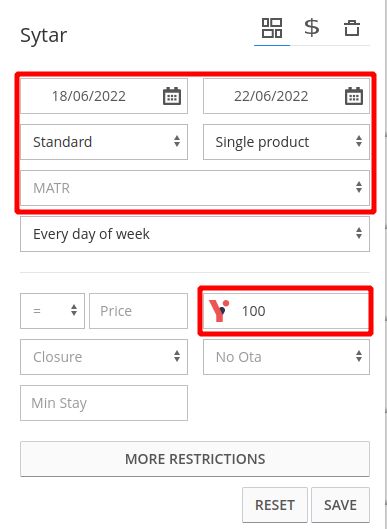Click the RESET button
Image resolution: width=387 pixels, height=529 pixels.
tap(275, 505)
